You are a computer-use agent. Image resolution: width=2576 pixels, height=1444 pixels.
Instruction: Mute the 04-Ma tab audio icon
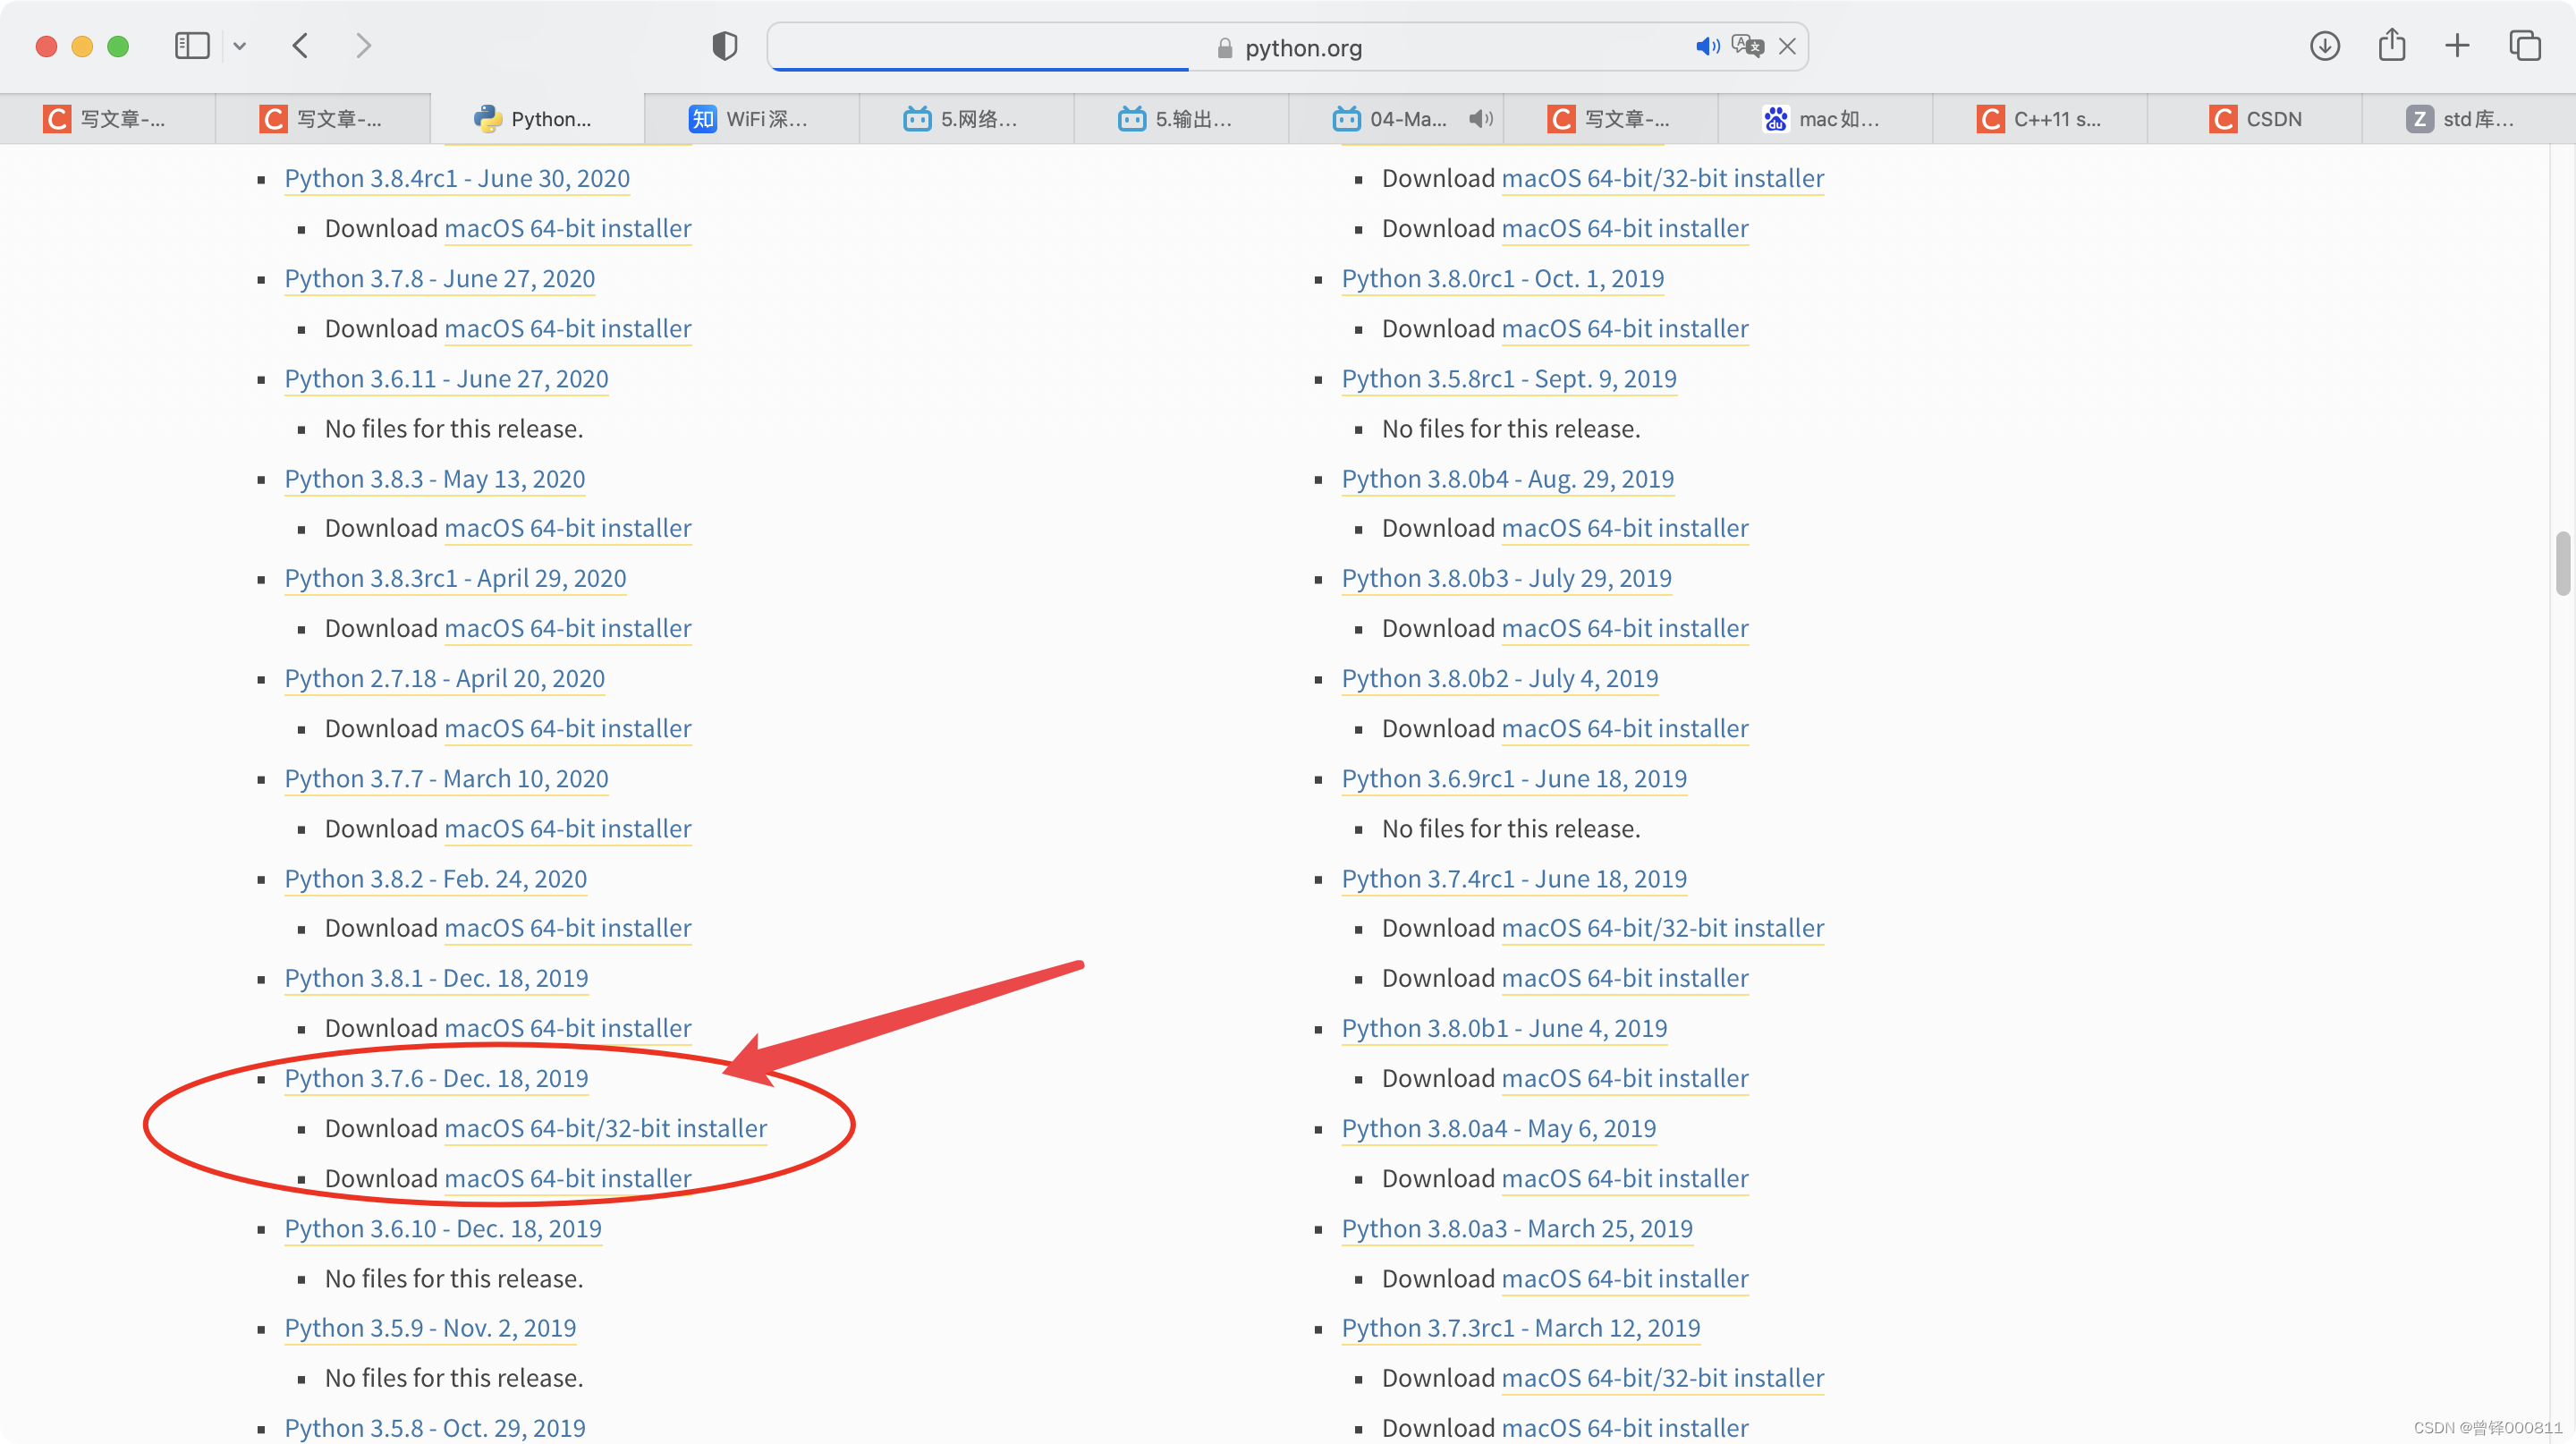click(1481, 119)
